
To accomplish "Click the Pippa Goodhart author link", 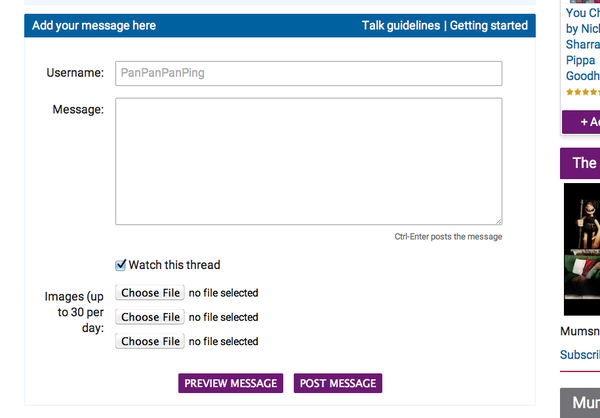I will (x=582, y=68).
